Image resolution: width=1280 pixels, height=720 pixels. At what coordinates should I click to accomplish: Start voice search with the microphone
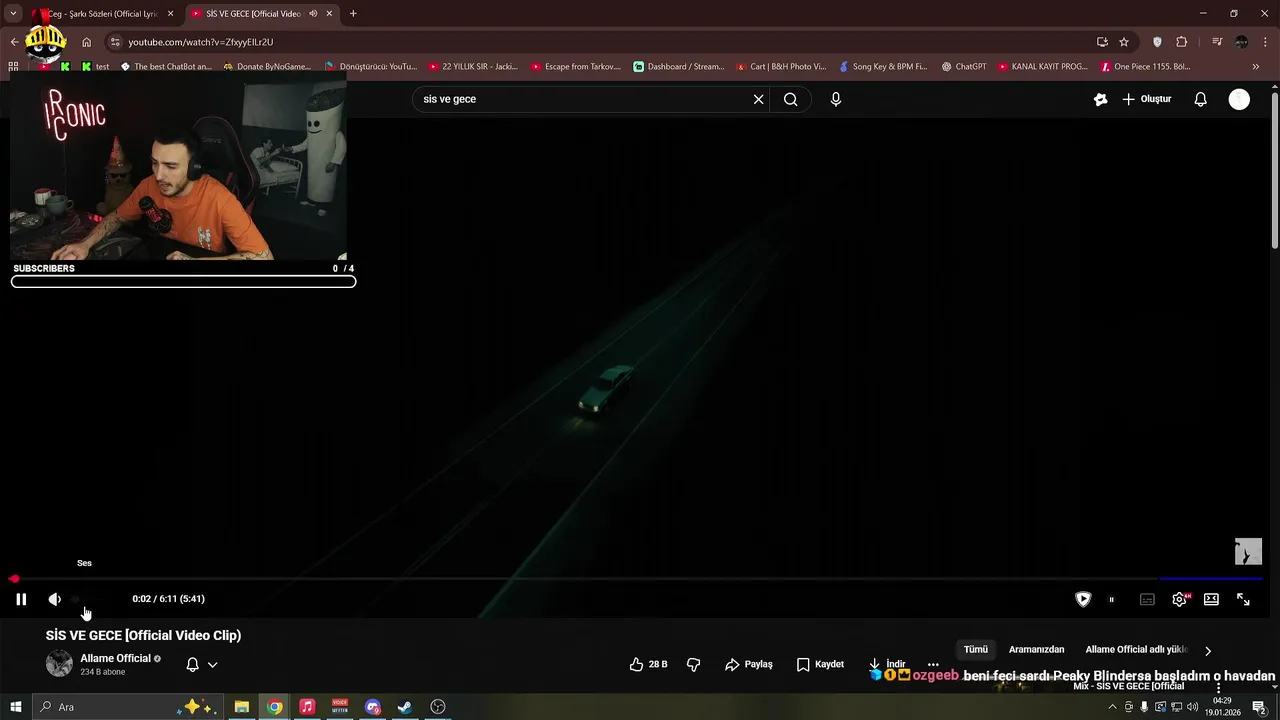pyautogui.click(x=836, y=99)
